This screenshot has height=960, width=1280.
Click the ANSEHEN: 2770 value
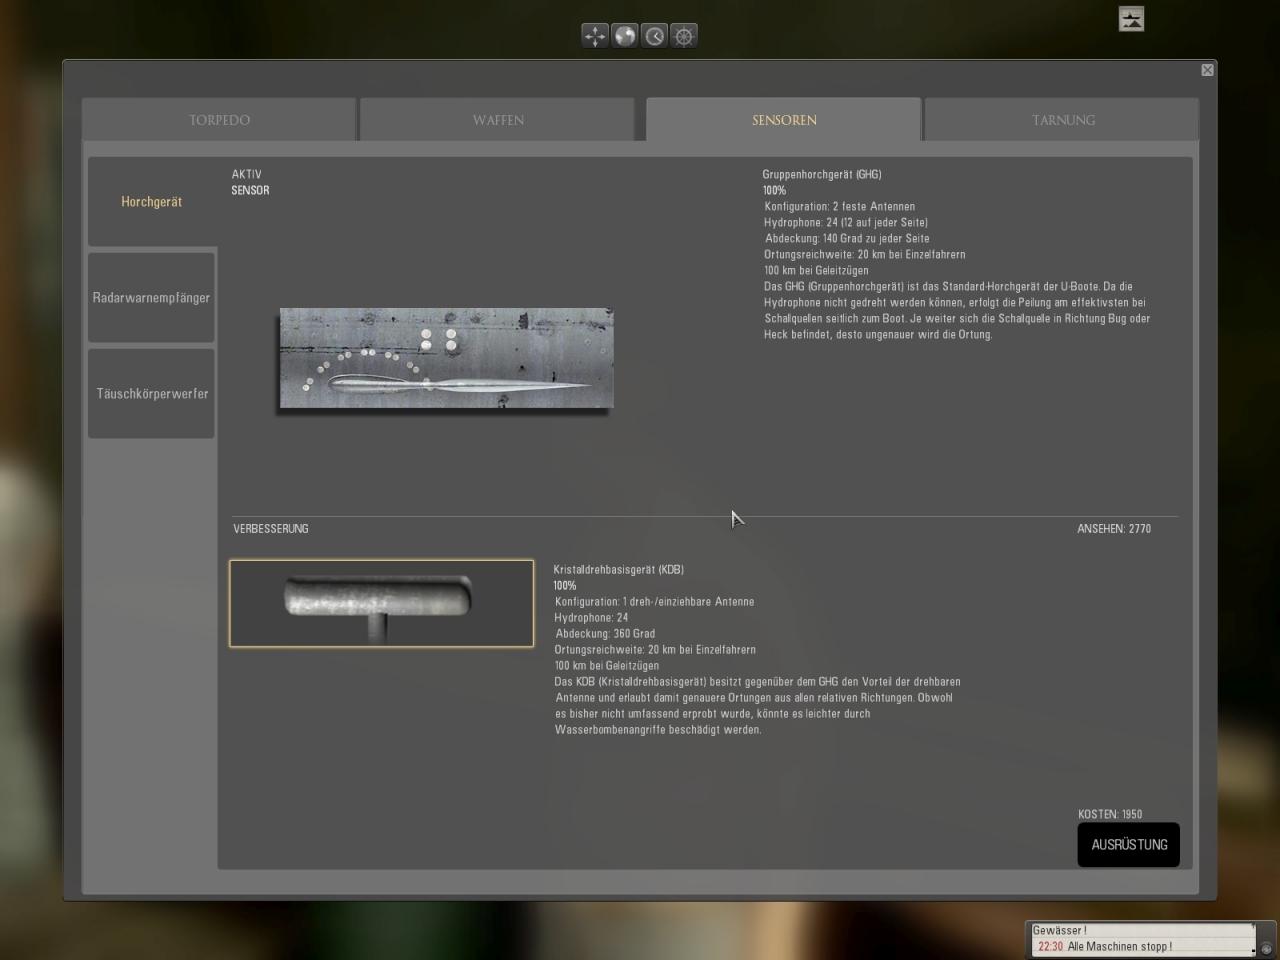pos(1114,529)
